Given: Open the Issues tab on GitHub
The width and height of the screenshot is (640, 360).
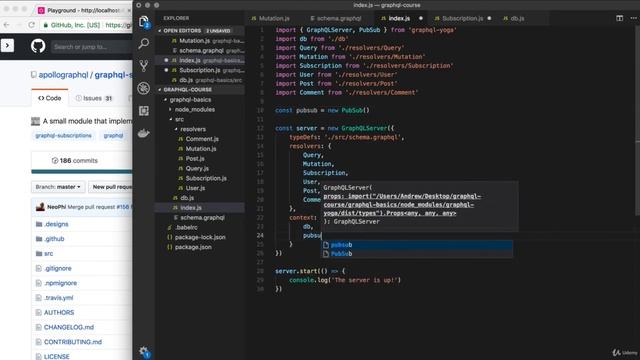Looking at the screenshot, I should pyautogui.click(x=93, y=98).
